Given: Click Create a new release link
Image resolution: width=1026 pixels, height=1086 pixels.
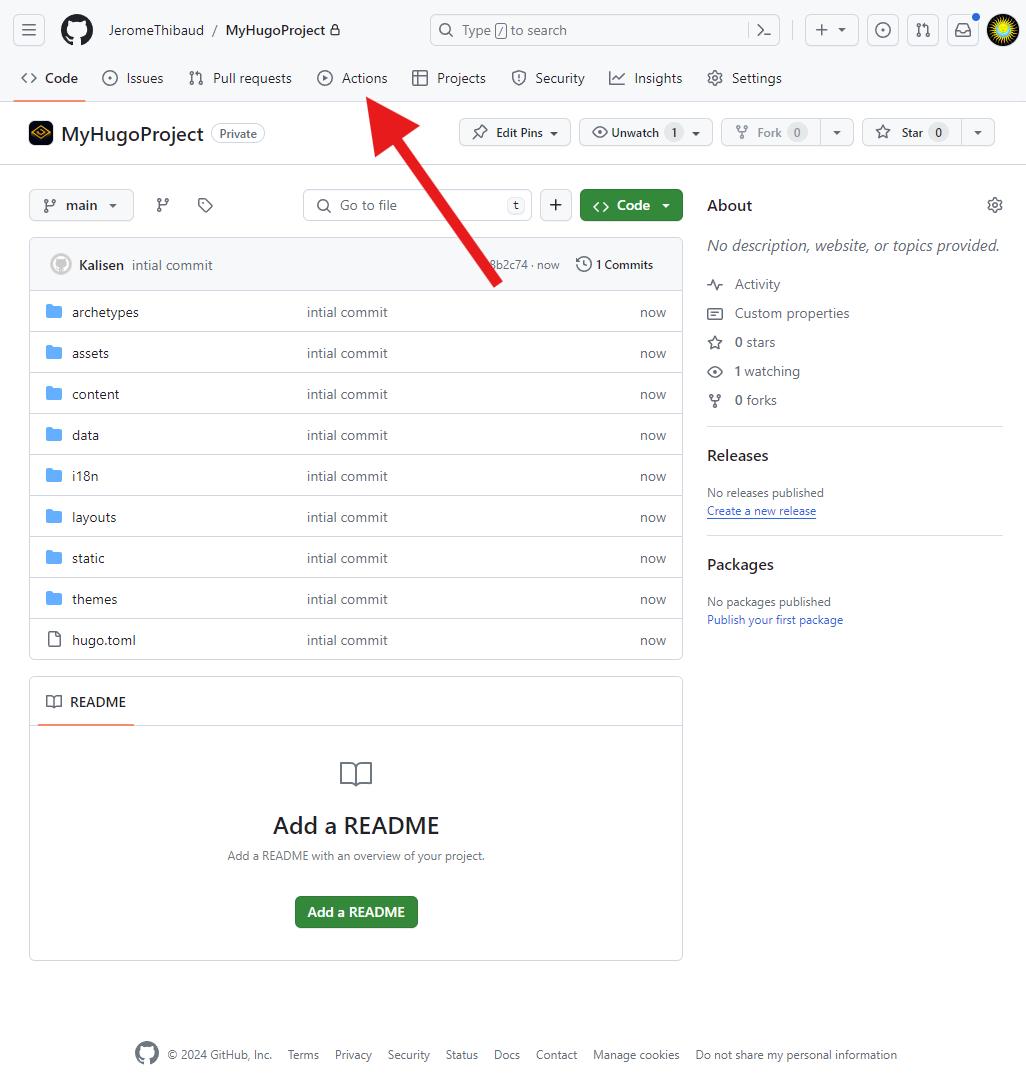Looking at the screenshot, I should click(x=761, y=510).
